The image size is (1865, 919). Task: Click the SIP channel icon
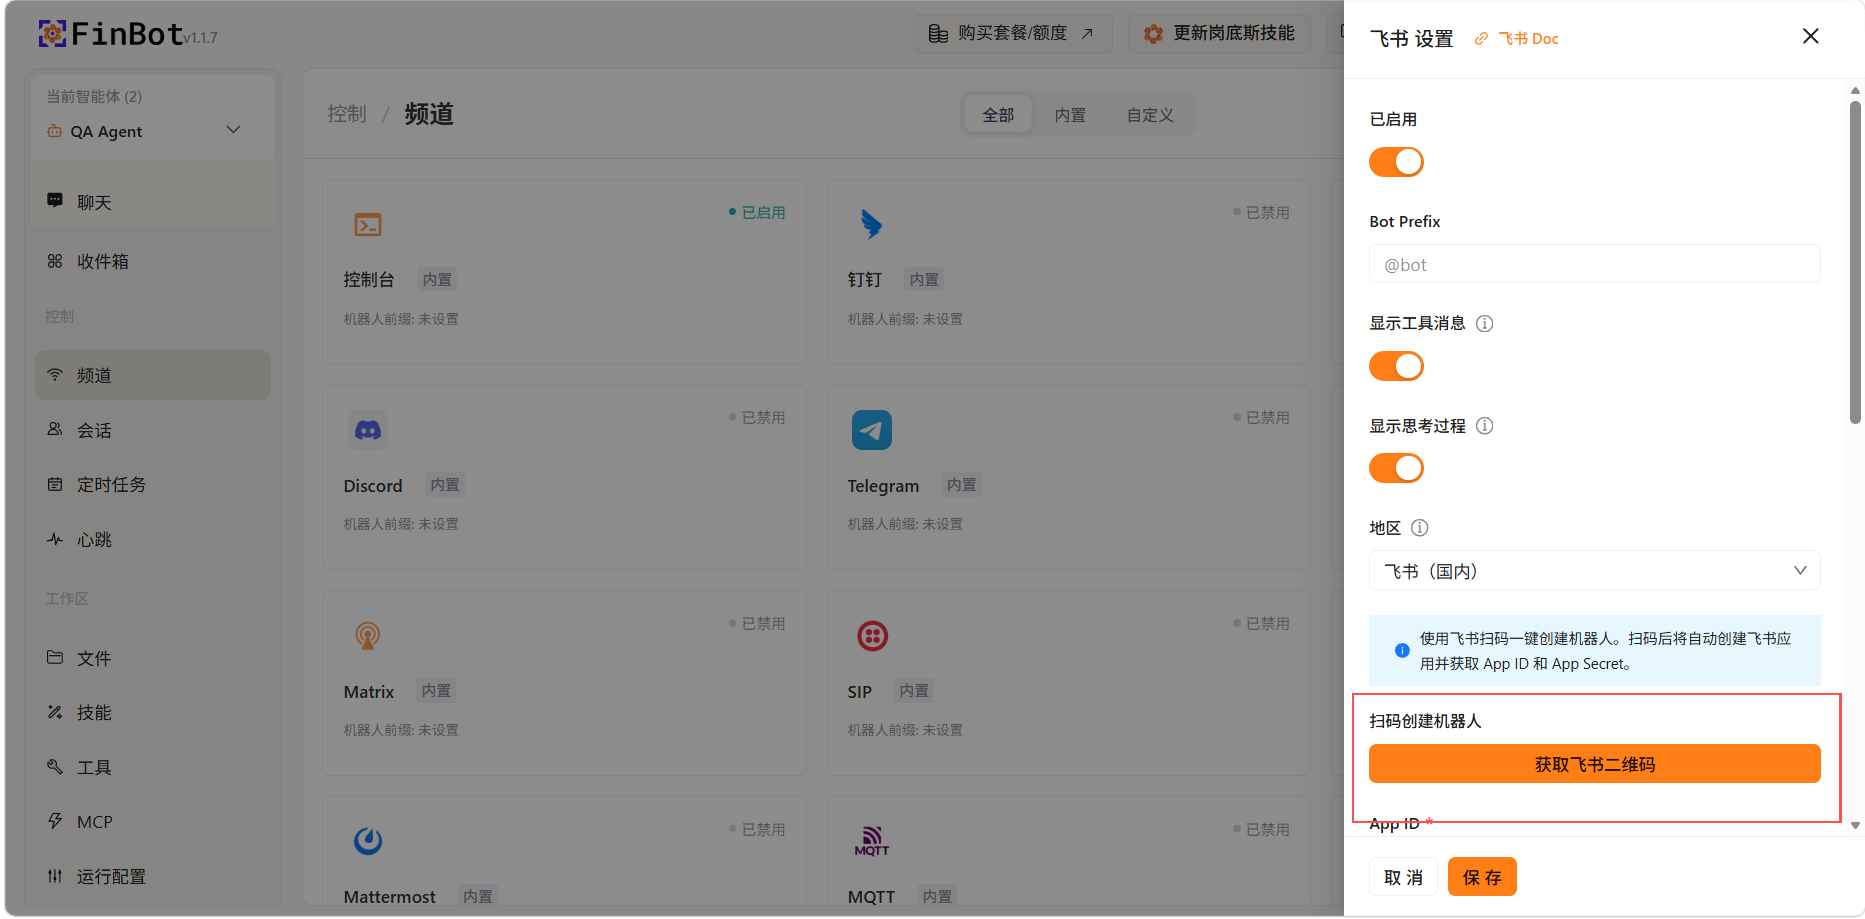pyautogui.click(x=872, y=636)
